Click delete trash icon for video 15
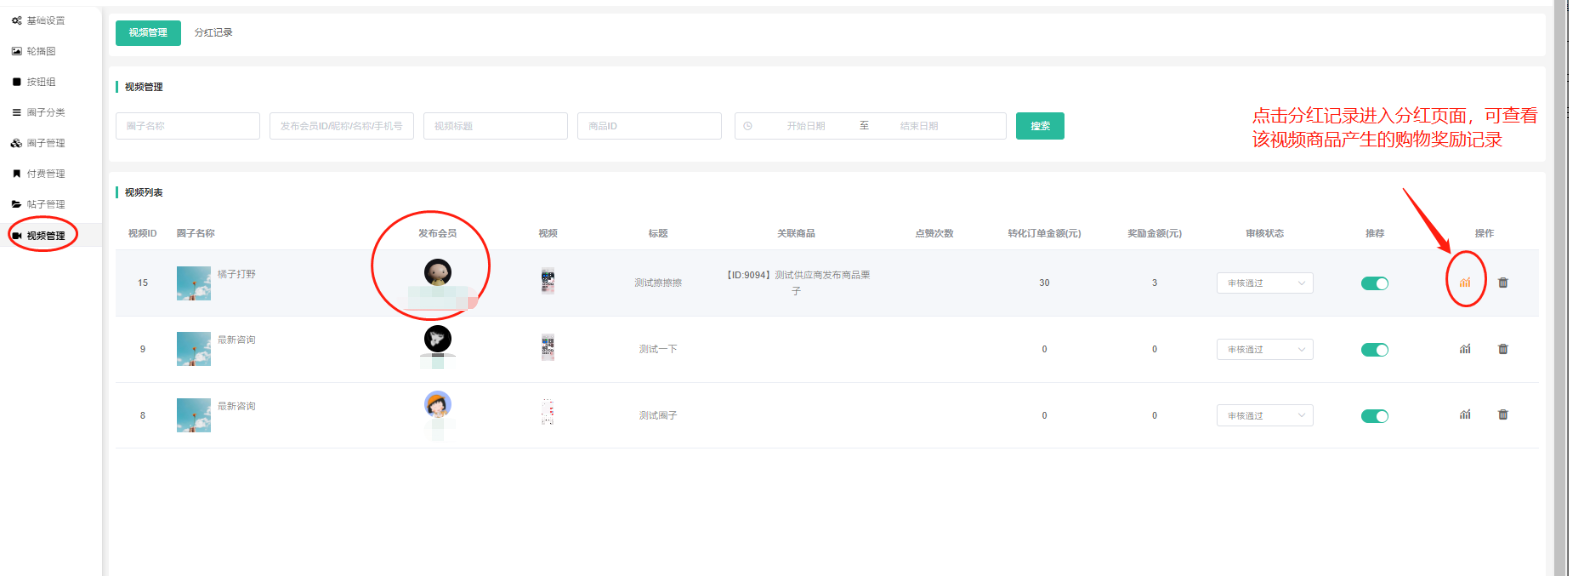Screen dimensions: 1569x576 point(1502,283)
